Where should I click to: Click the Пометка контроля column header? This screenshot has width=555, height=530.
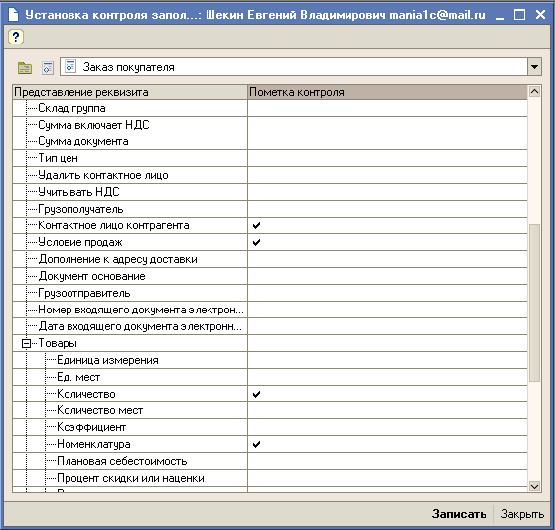(x=387, y=92)
